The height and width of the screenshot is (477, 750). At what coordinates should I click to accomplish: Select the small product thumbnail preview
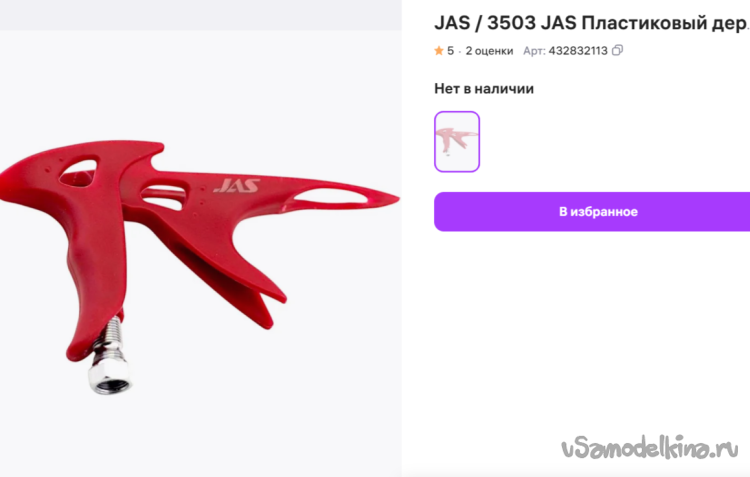457,142
